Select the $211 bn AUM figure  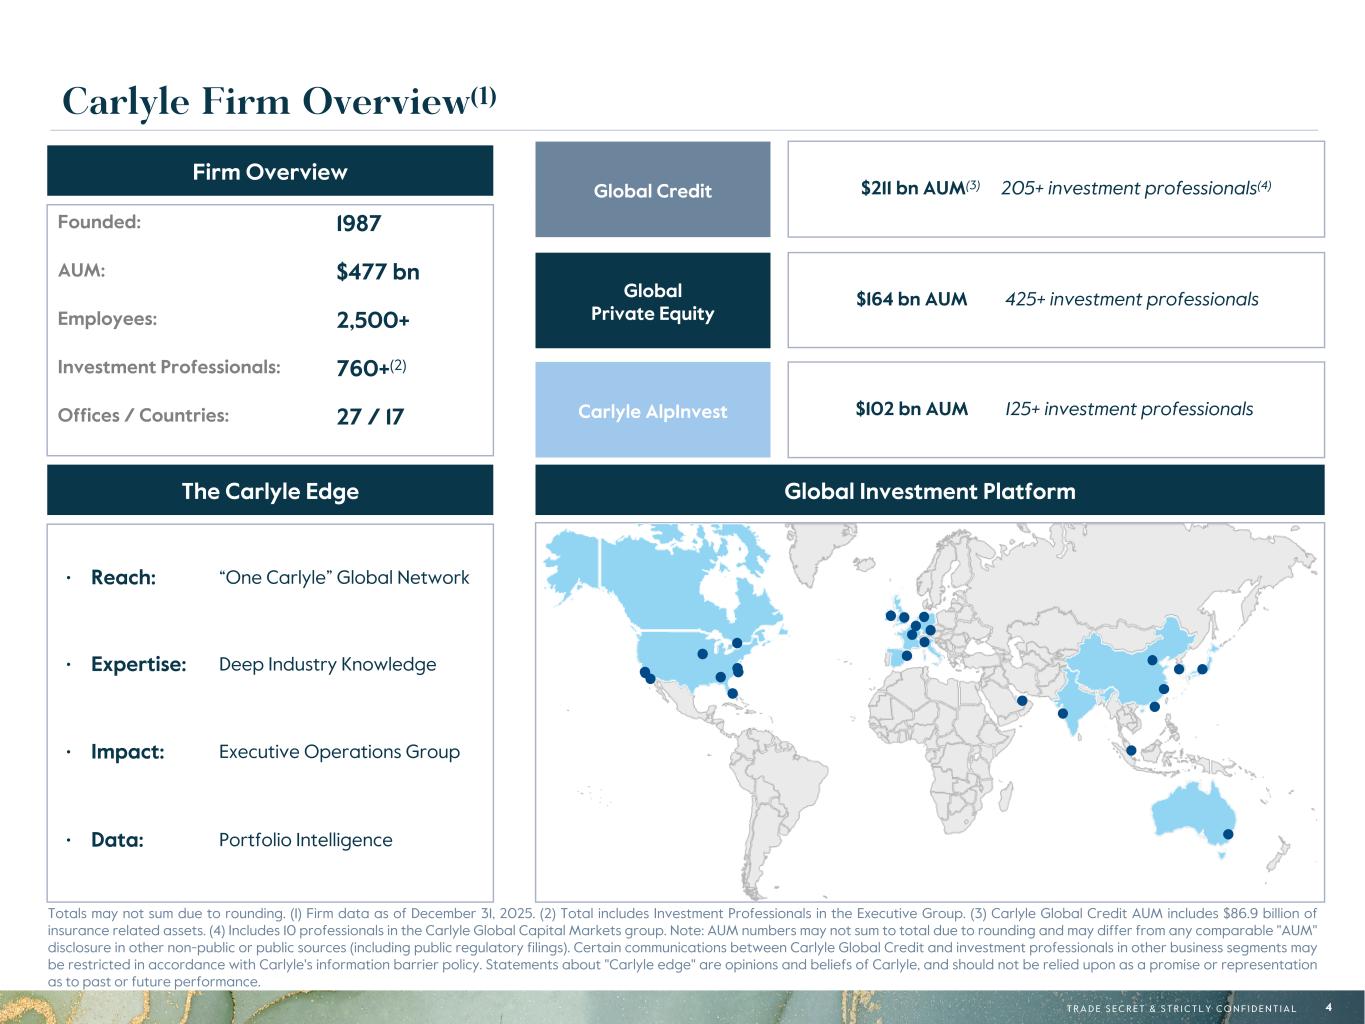pos(912,188)
